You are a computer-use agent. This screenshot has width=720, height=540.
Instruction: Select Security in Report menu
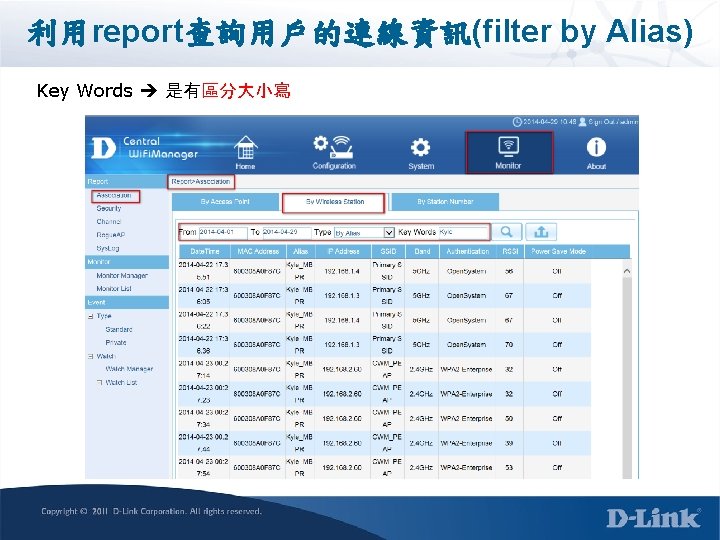[109, 208]
